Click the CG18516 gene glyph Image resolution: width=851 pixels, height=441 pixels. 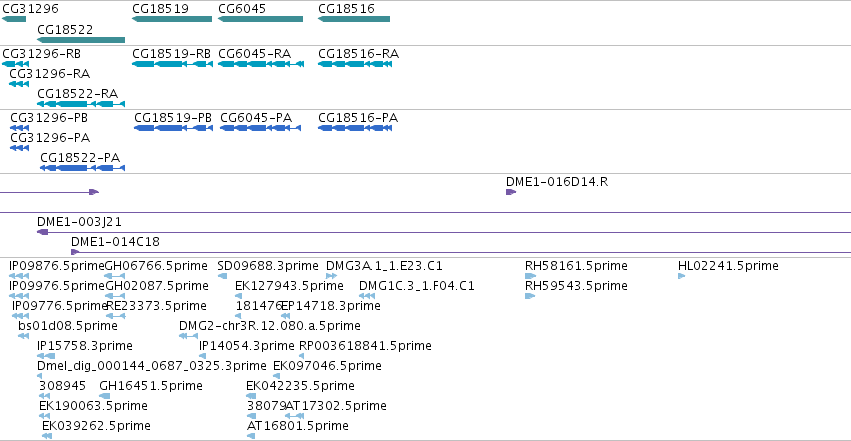[354, 19]
